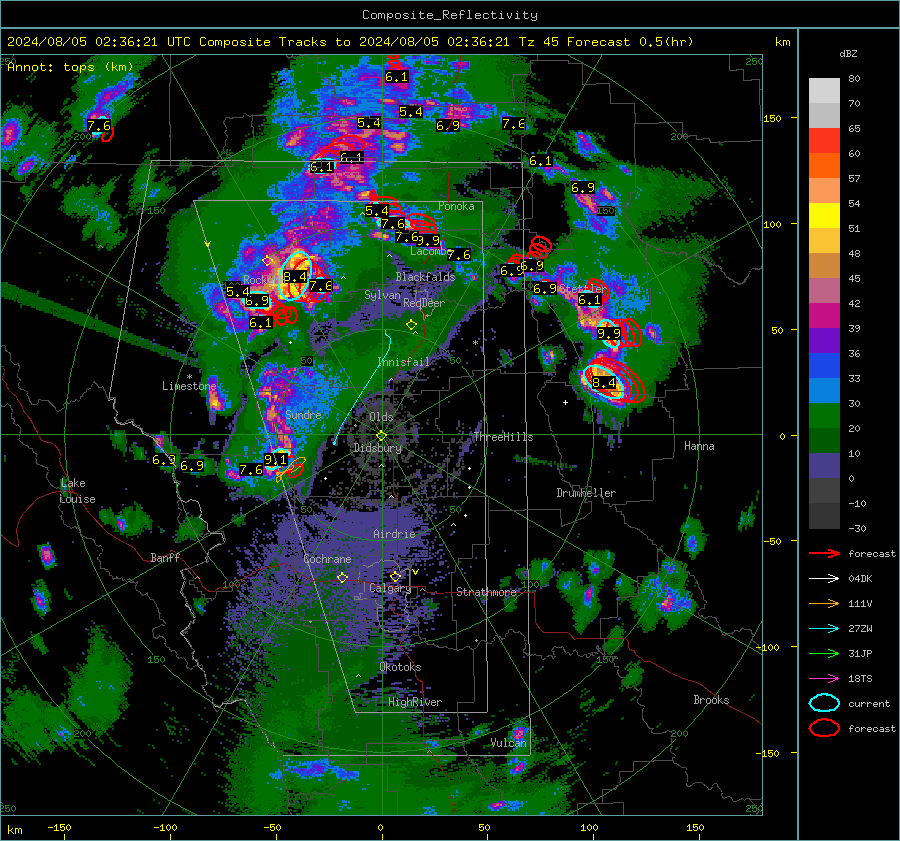Click the Didsbury city label
Screen dimensions: 900x841
(x=378, y=448)
